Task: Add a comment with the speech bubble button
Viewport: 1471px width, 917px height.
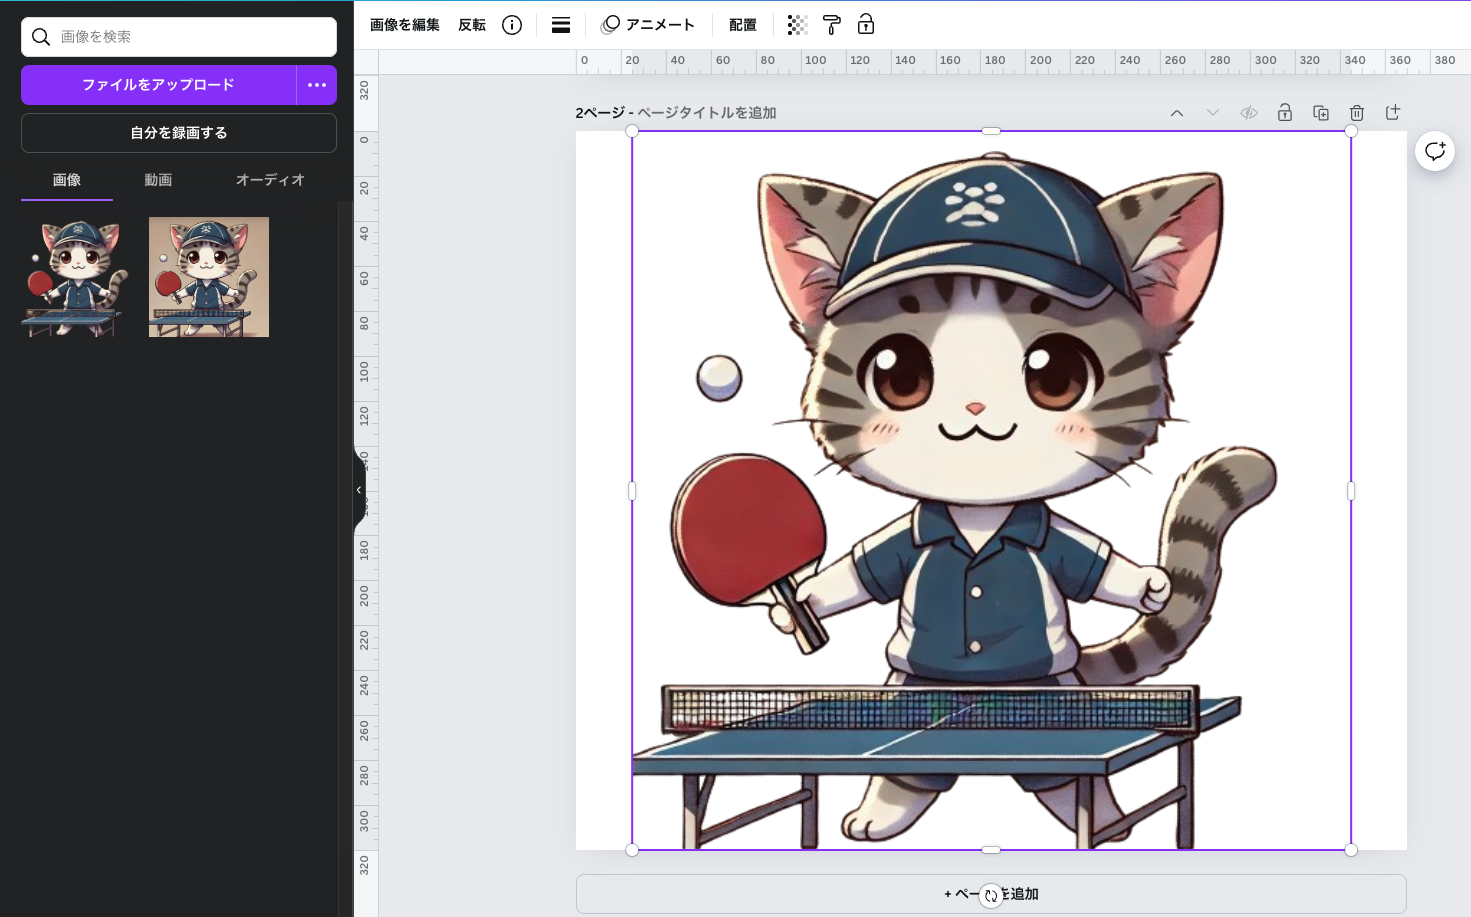Action: pyautogui.click(x=1435, y=151)
